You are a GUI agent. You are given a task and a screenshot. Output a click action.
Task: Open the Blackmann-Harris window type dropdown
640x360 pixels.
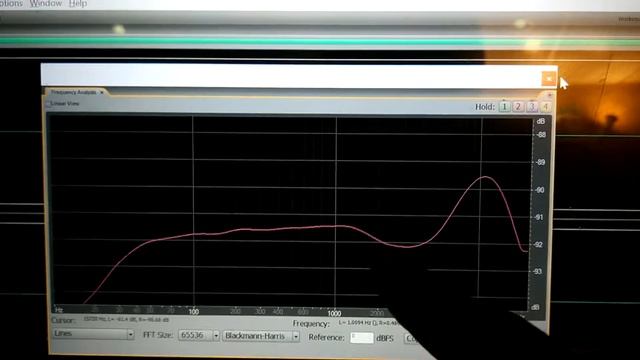261,336
